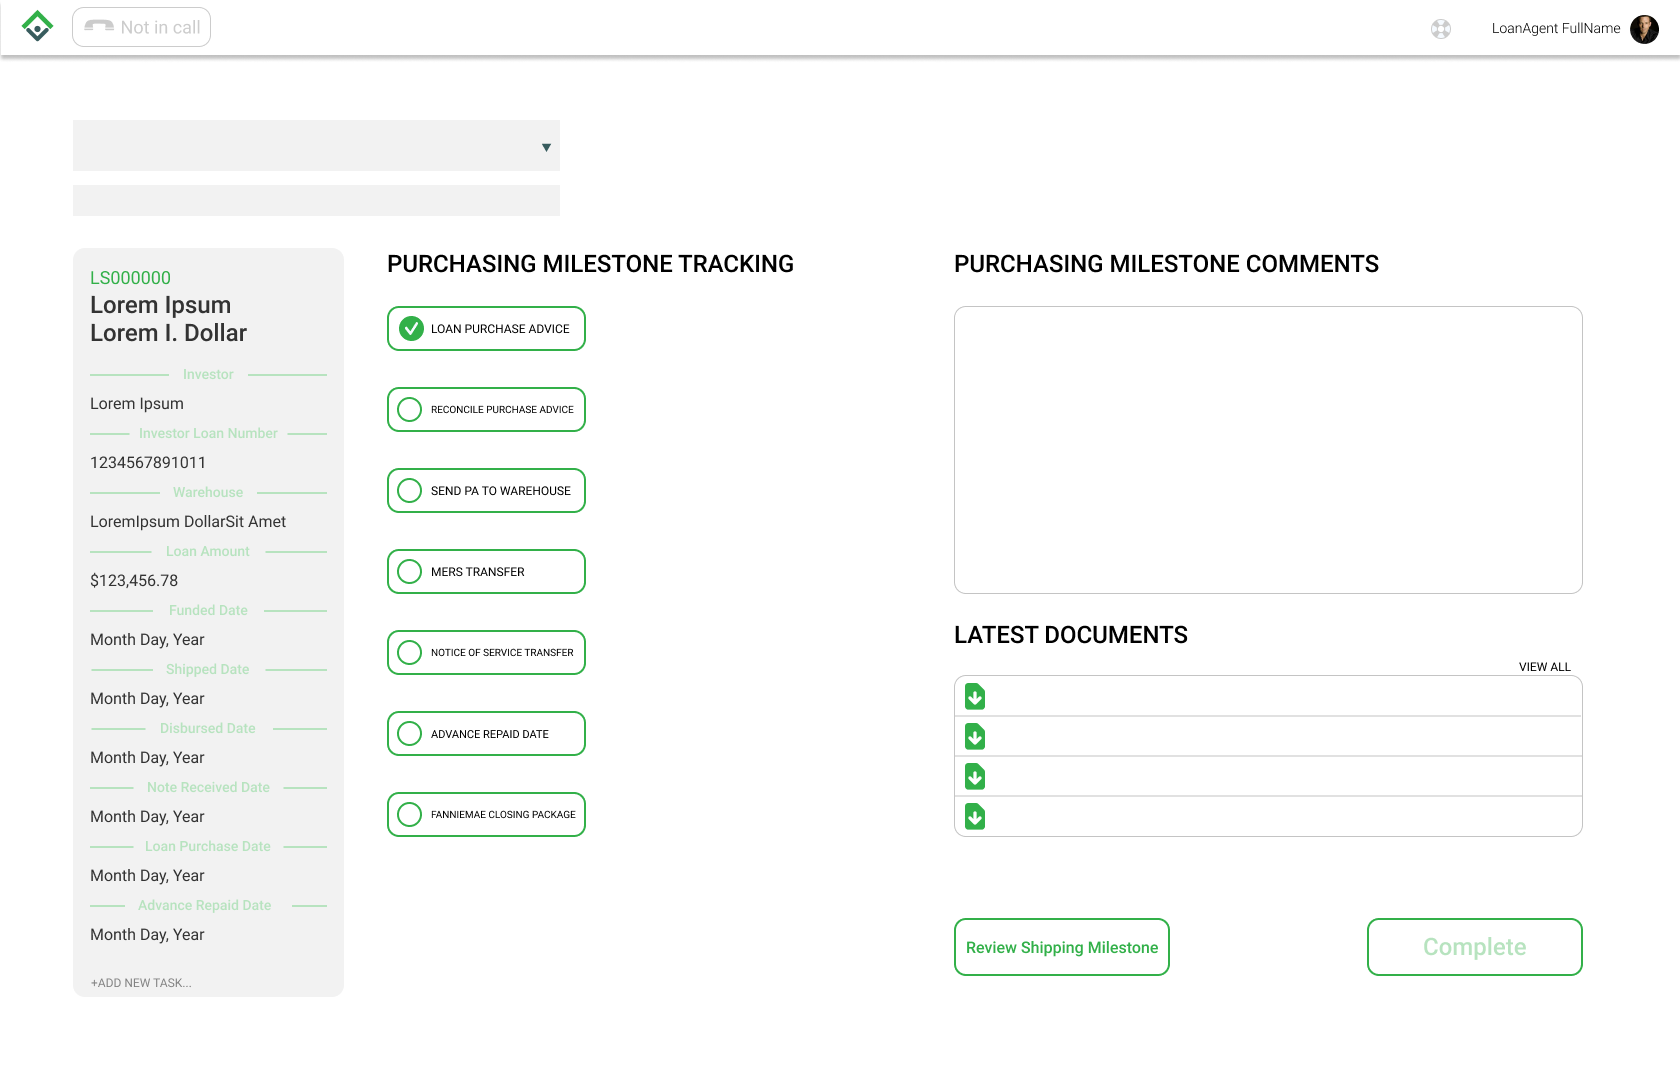Click the LoanAgent profile avatar
This screenshot has width=1680, height=1080.
tap(1644, 29)
